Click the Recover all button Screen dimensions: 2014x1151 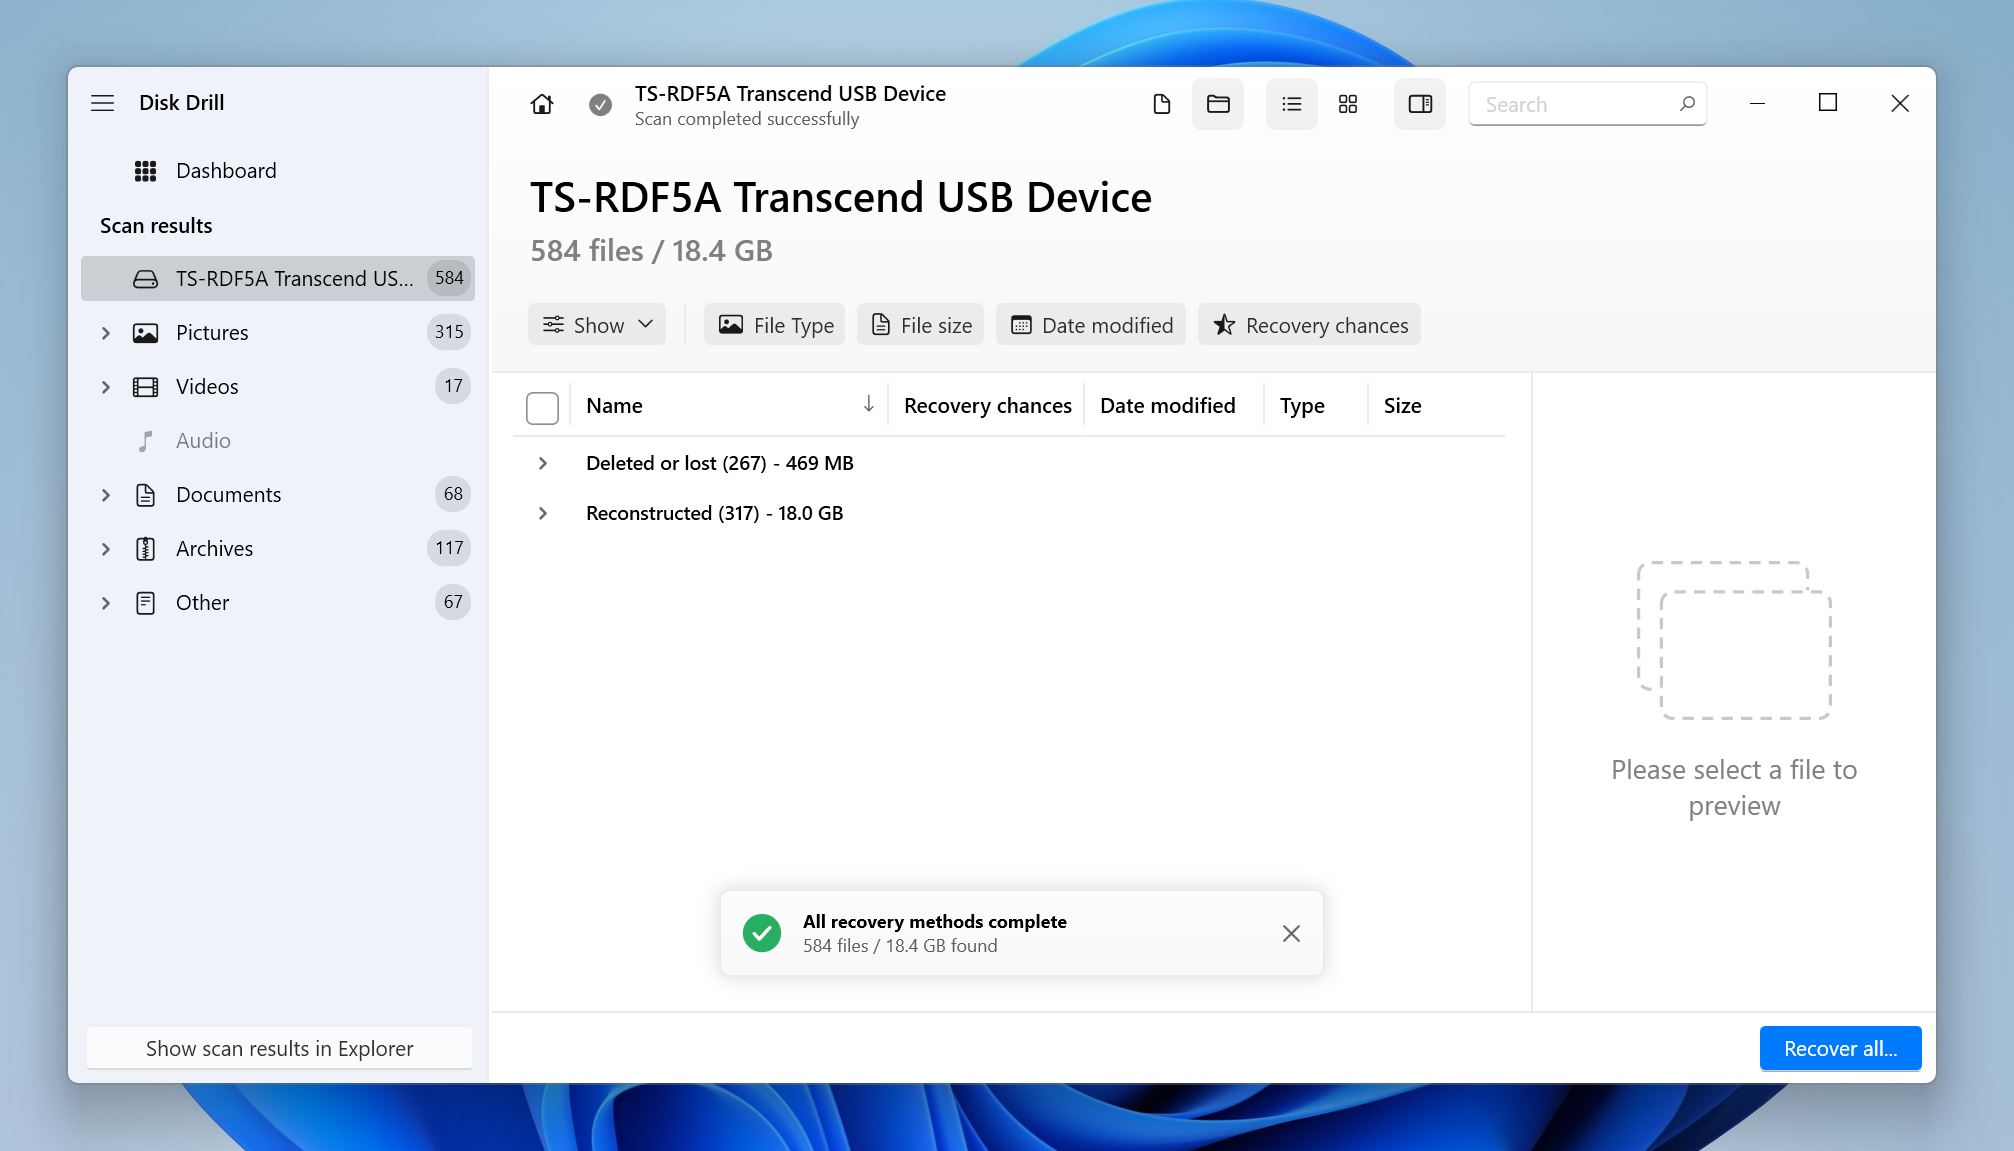[x=1840, y=1047]
